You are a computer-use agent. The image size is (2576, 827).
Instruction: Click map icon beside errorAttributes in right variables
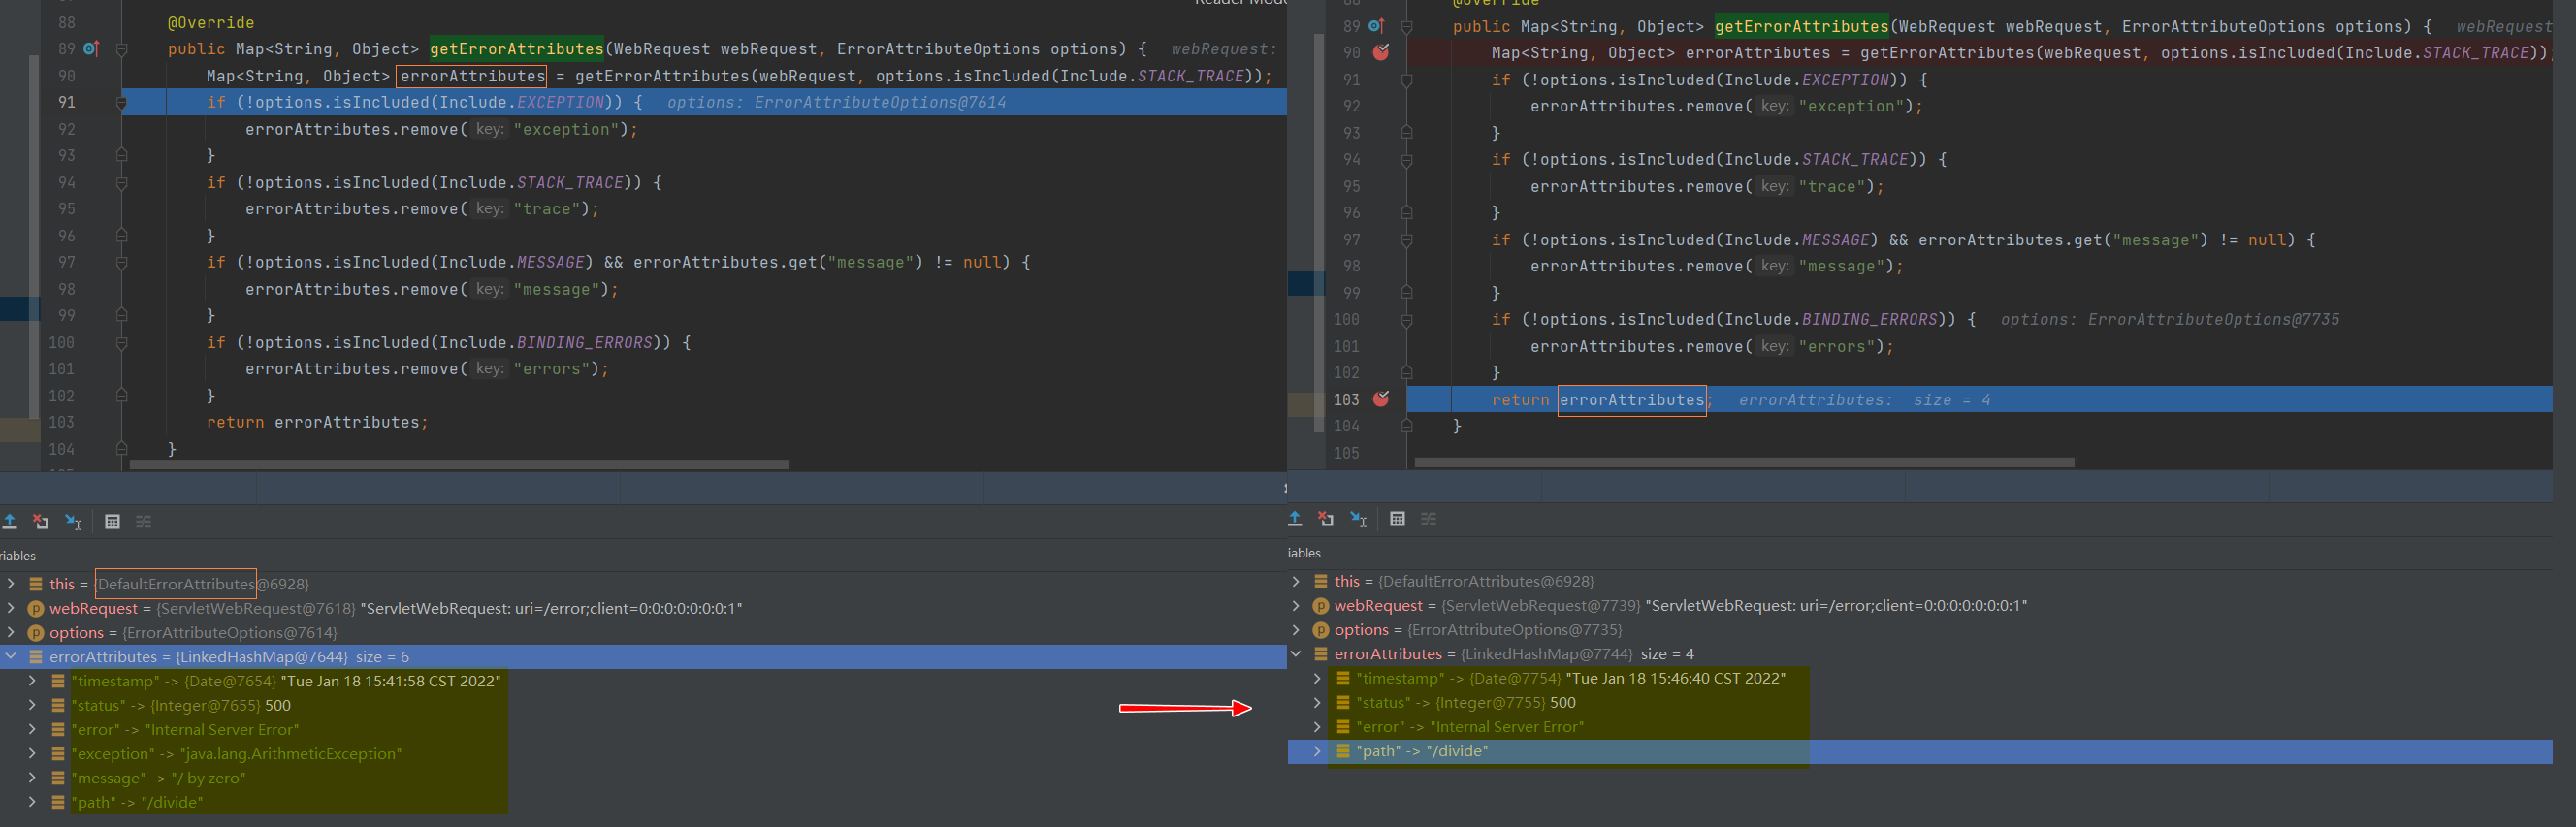(x=1321, y=654)
